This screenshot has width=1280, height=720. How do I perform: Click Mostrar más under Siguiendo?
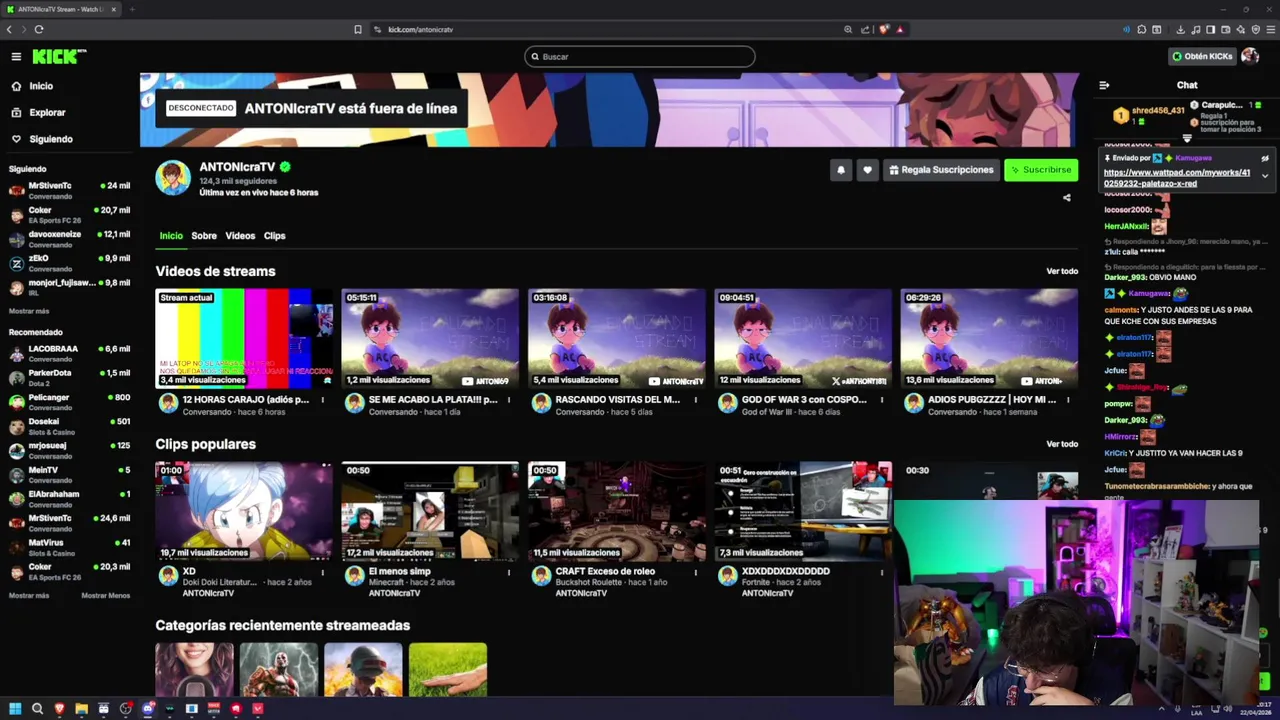point(29,311)
